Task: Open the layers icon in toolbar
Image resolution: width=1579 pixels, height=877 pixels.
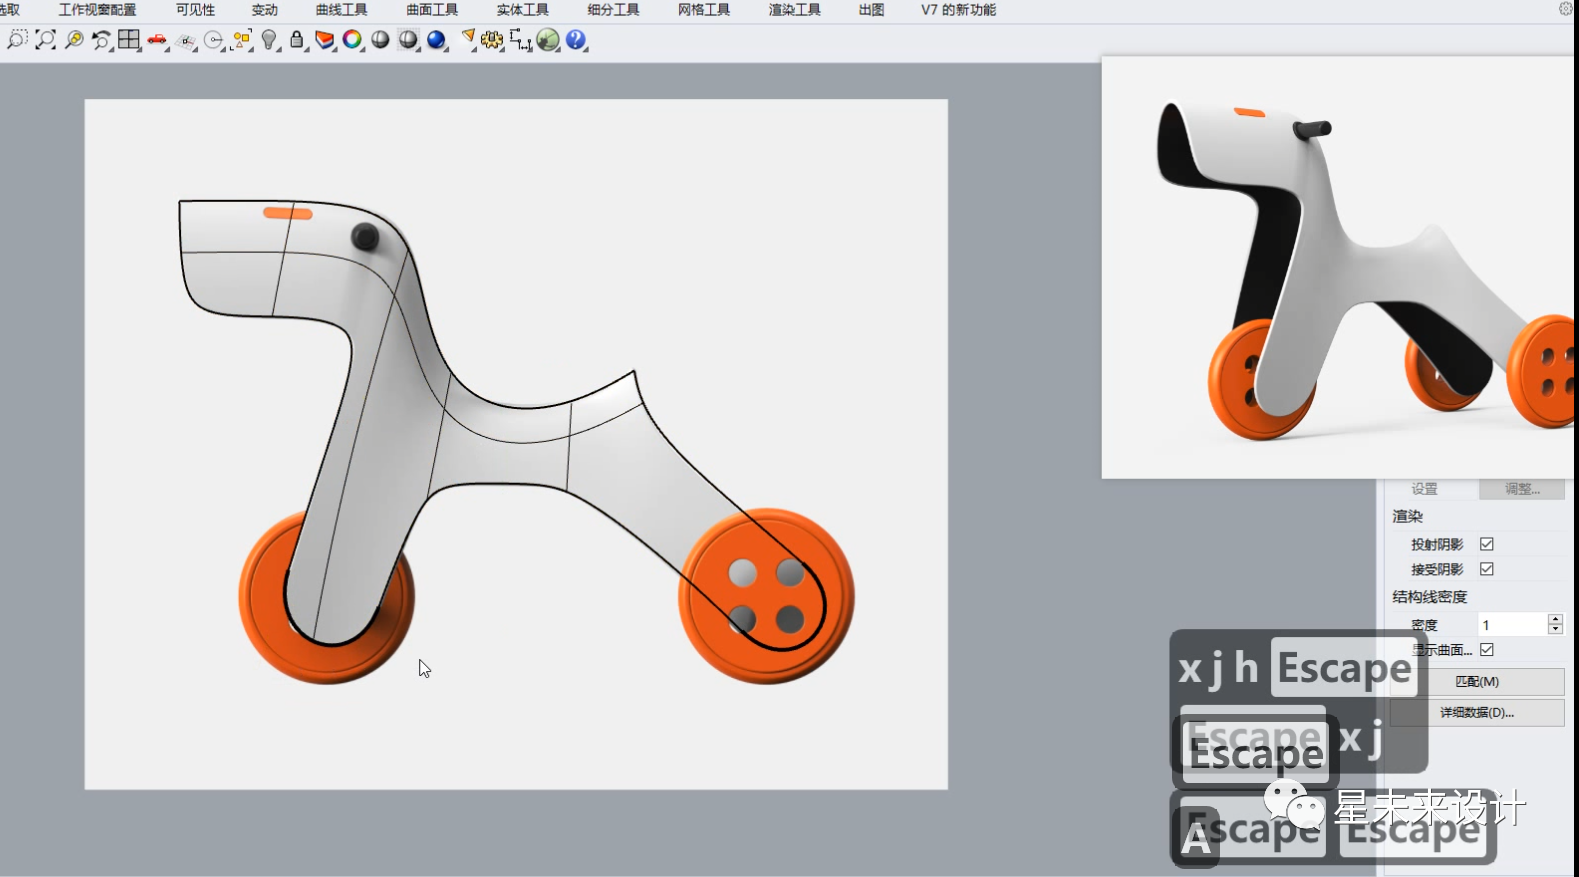Action: pos(325,40)
